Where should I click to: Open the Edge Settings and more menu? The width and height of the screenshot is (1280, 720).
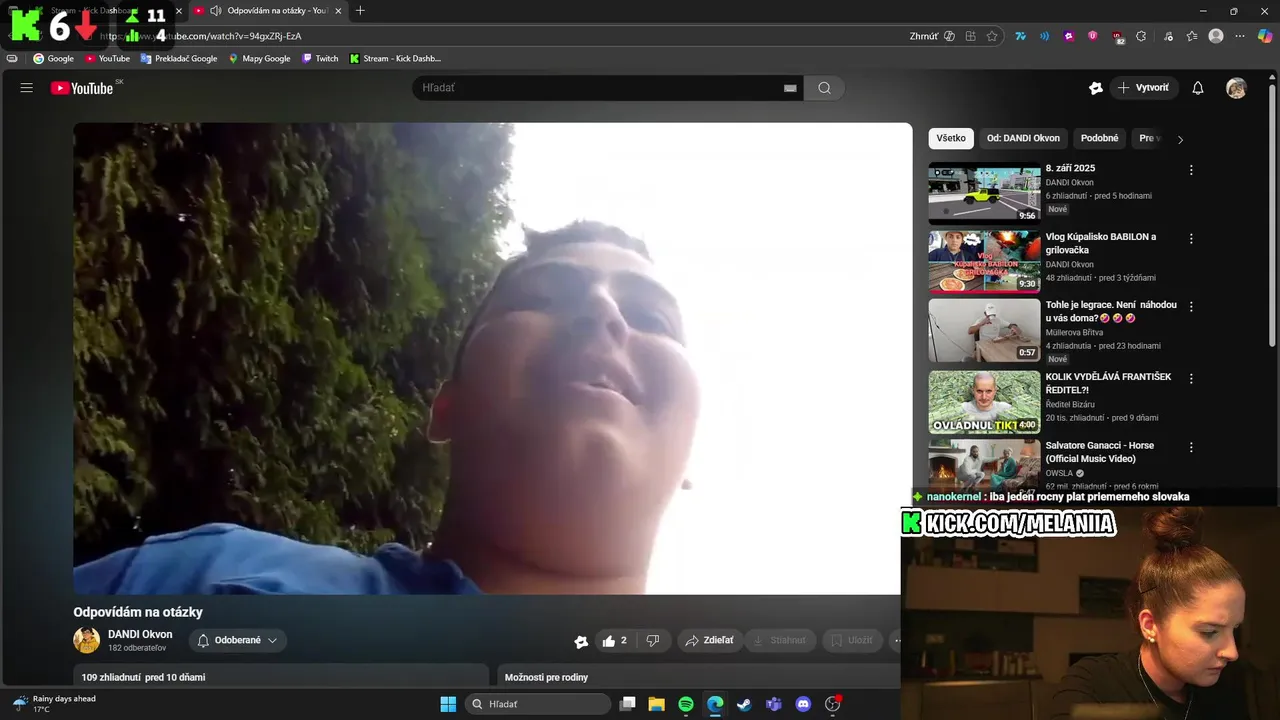point(1240,36)
